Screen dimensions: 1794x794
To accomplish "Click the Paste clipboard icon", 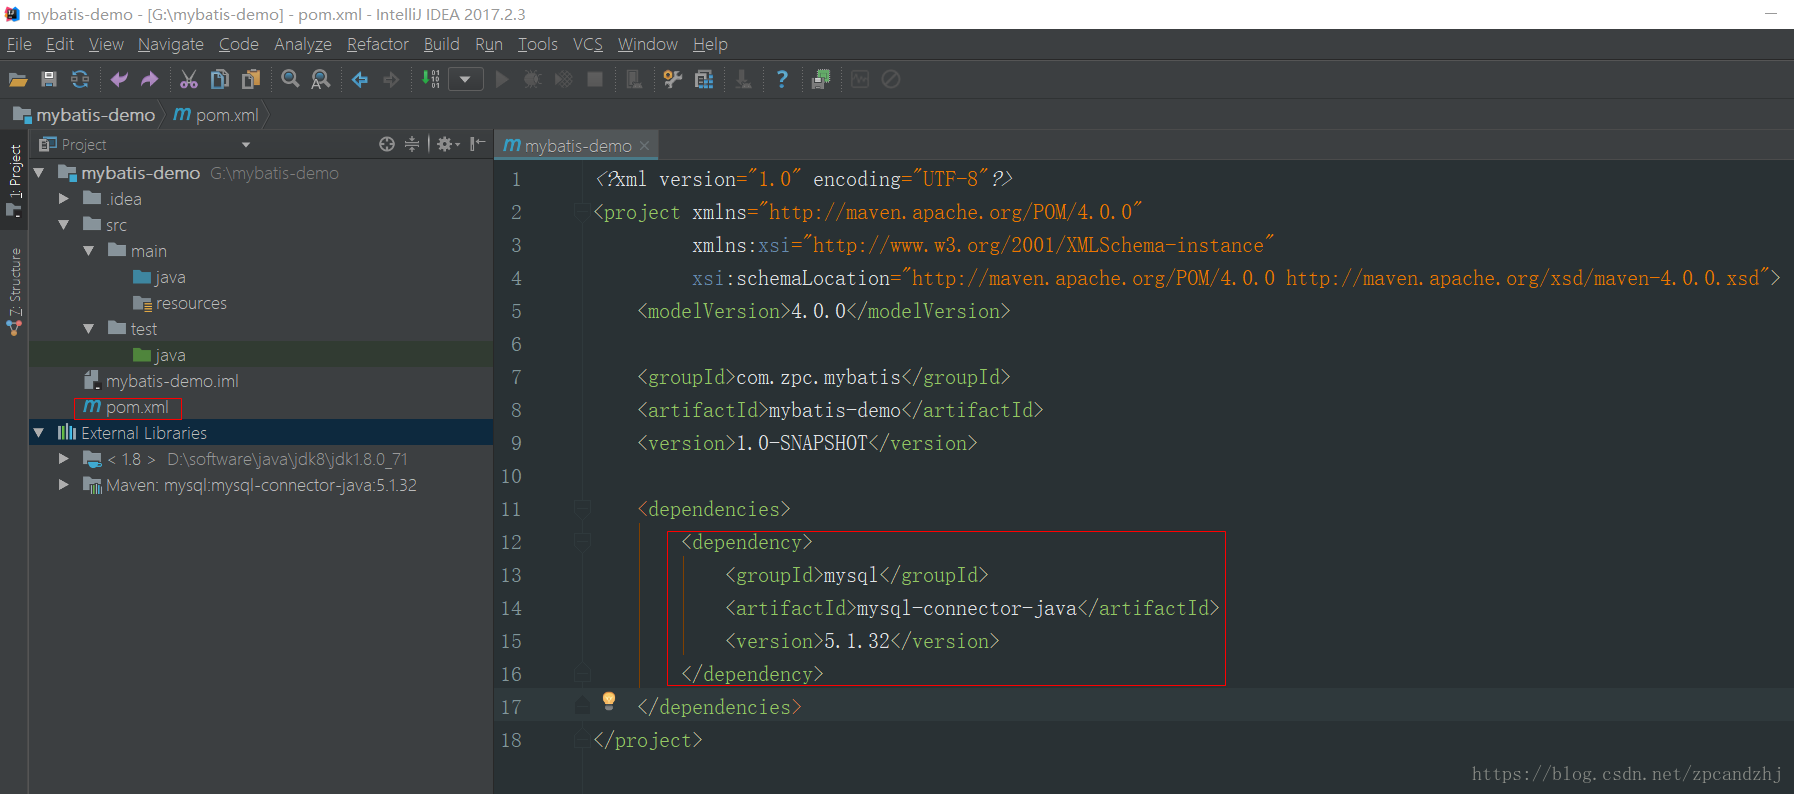I will pyautogui.click(x=251, y=79).
